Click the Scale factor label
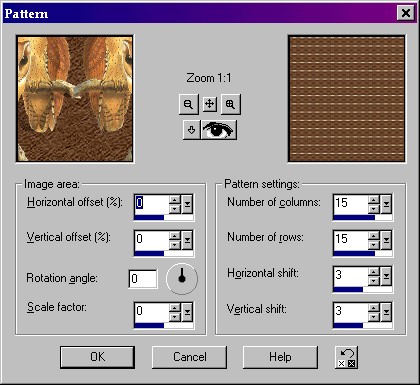Screen dimensions: 420x385 click(x=57, y=307)
